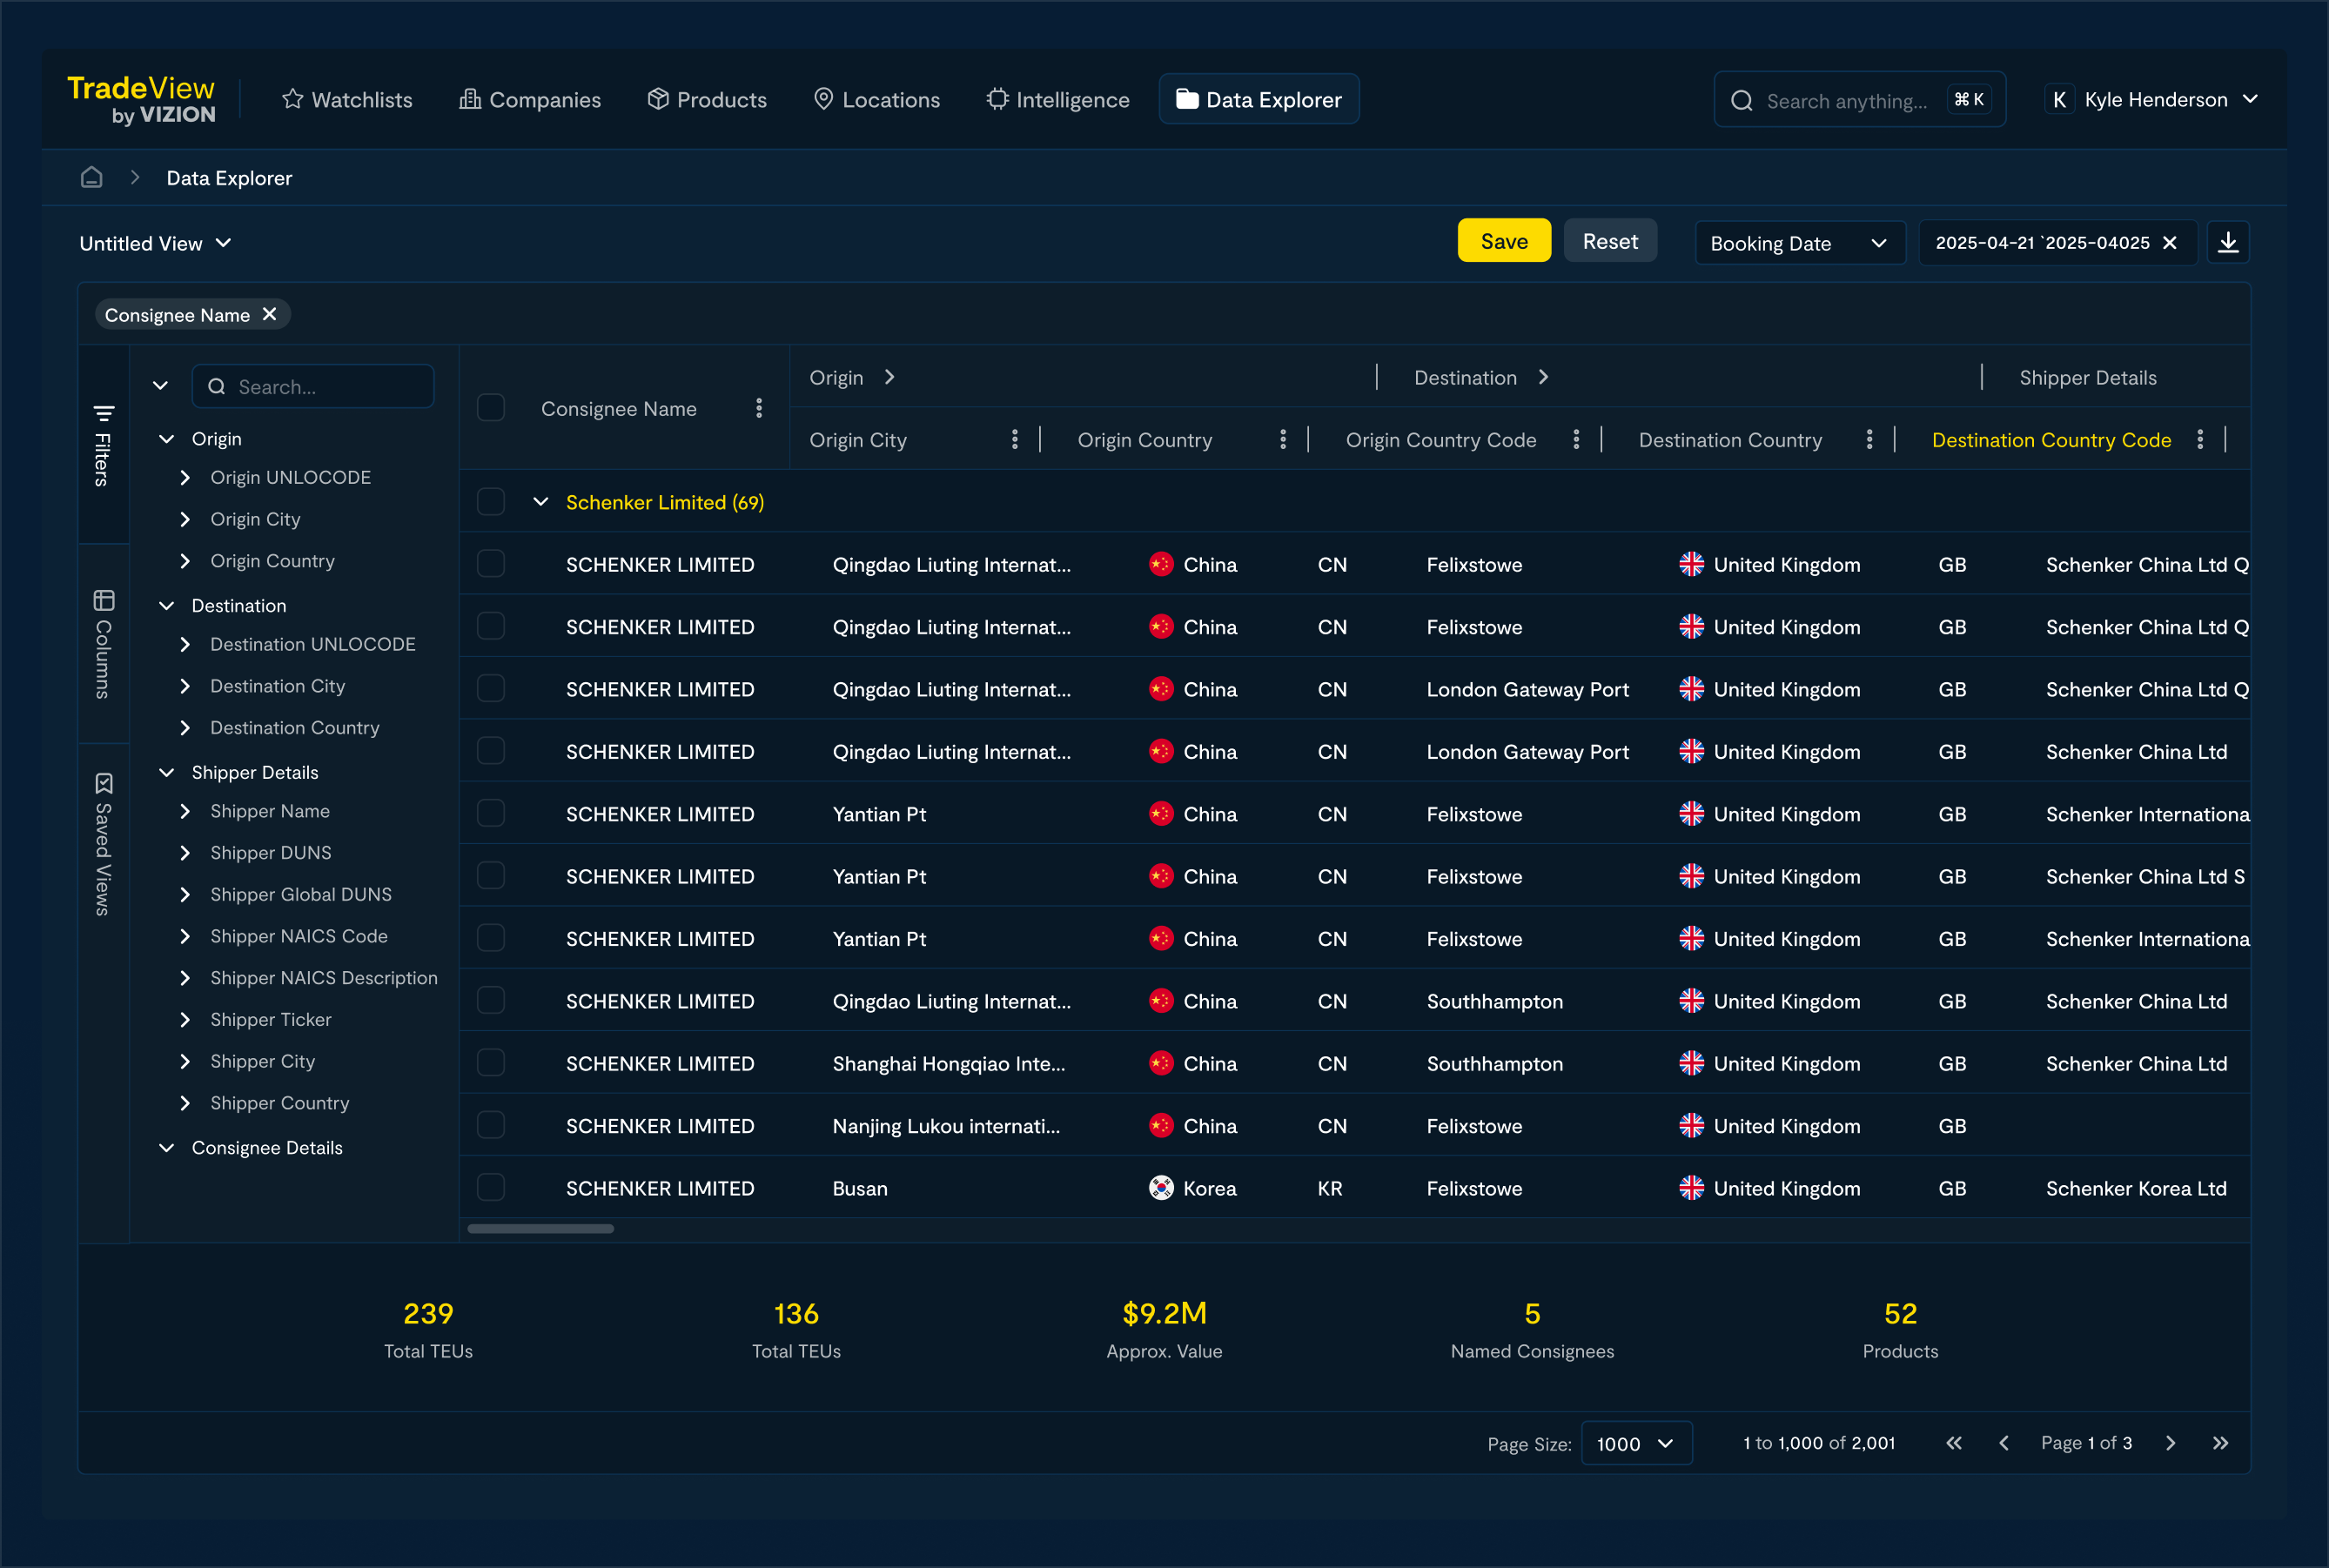
Task: Open the Columns side panel
Action: tap(103, 644)
